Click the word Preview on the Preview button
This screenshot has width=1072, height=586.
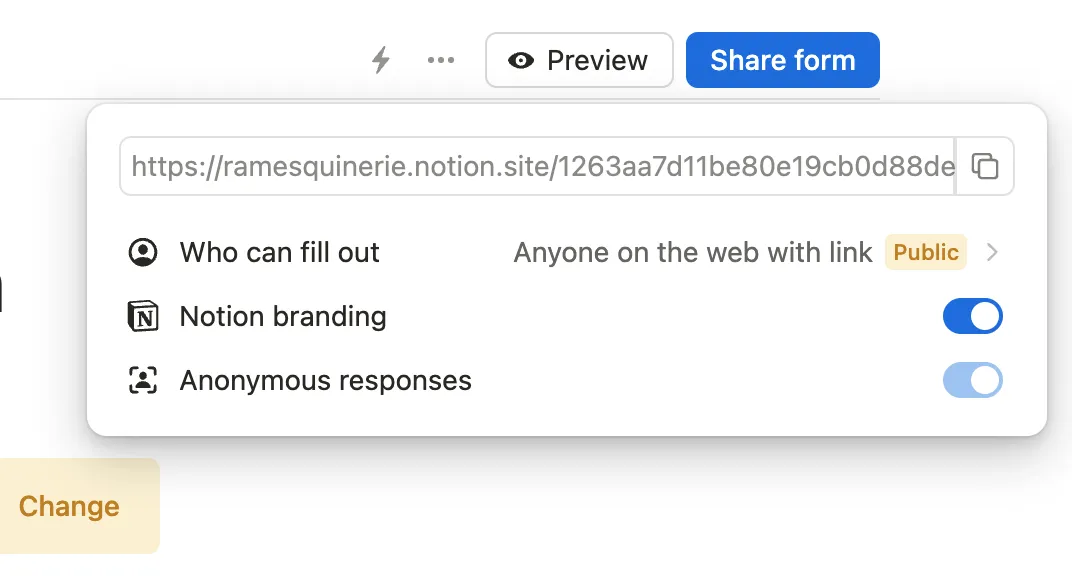[x=597, y=60]
